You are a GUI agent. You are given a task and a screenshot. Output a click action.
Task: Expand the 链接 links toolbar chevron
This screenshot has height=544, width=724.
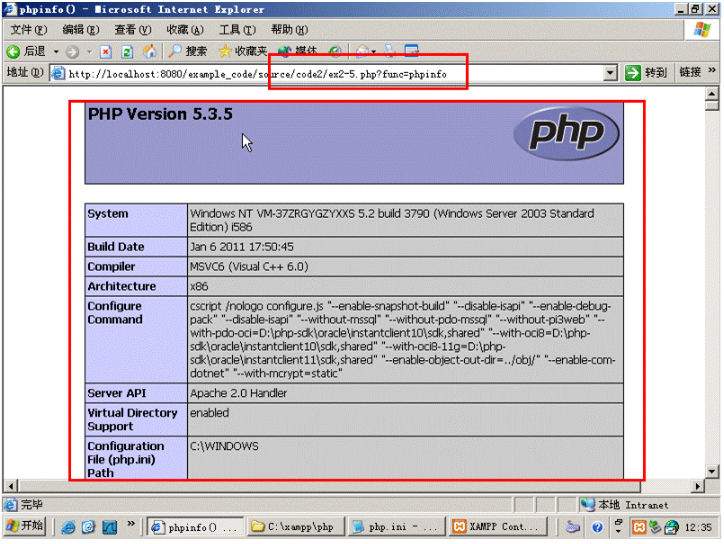click(x=712, y=70)
